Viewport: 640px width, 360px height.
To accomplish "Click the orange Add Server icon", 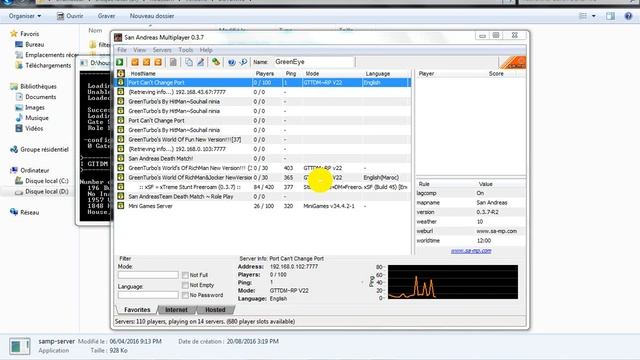I will tap(135, 62).
